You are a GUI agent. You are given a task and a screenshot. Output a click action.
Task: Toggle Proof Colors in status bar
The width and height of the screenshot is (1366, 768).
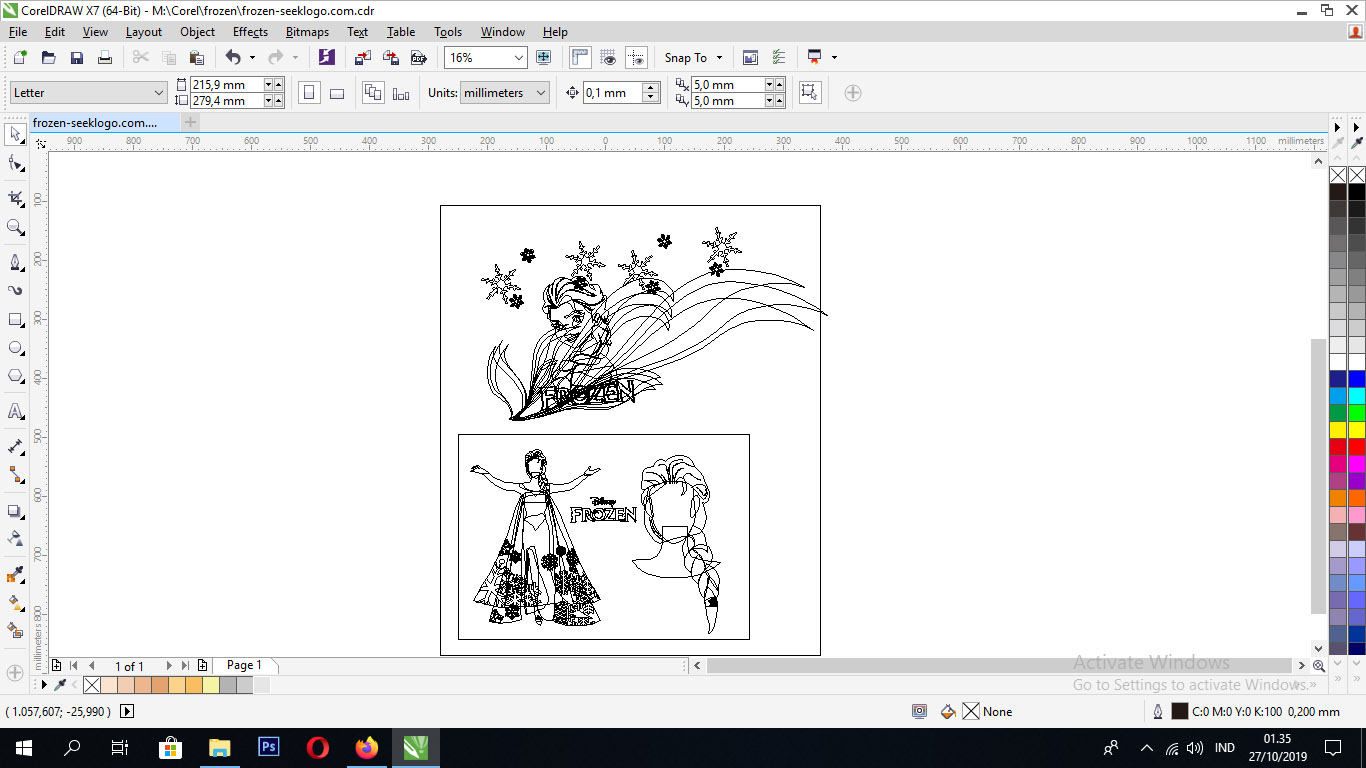(x=919, y=712)
